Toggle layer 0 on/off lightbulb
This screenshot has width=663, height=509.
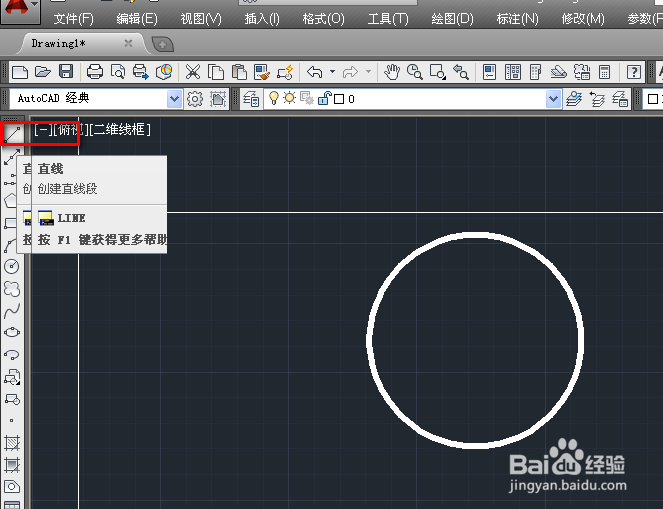(x=274, y=98)
